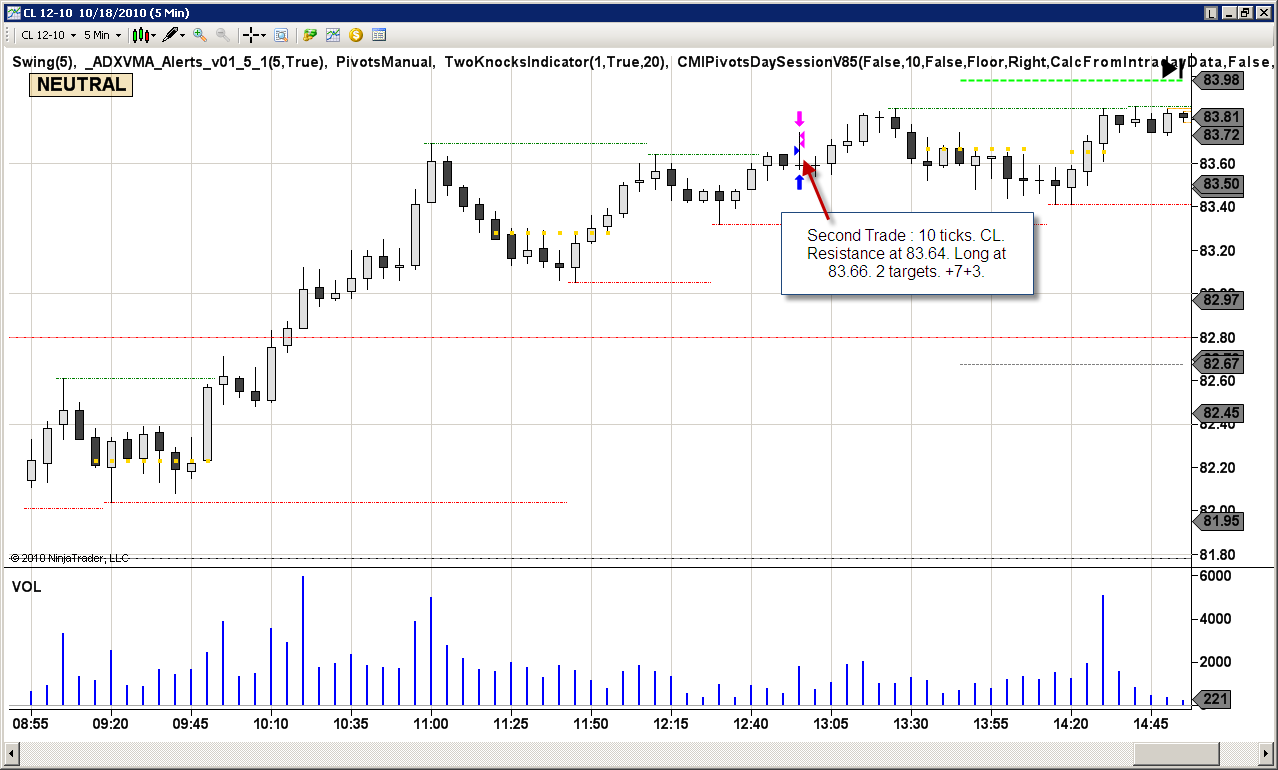Image resolution: width=1278 pixels, height=770 pixels.
Task: Click the 221 volume marker
Action: 1212,699
